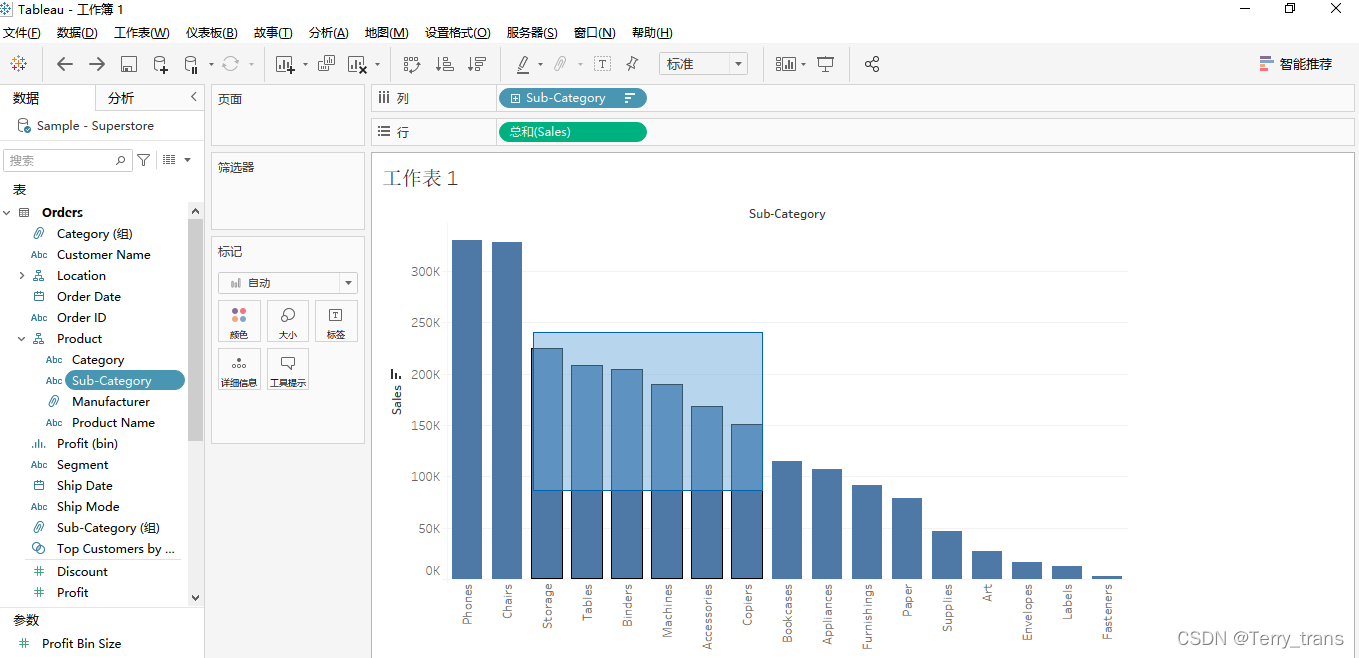Add a new data source icon
This screenshot has width=1359, height=658.
[160, 64]
